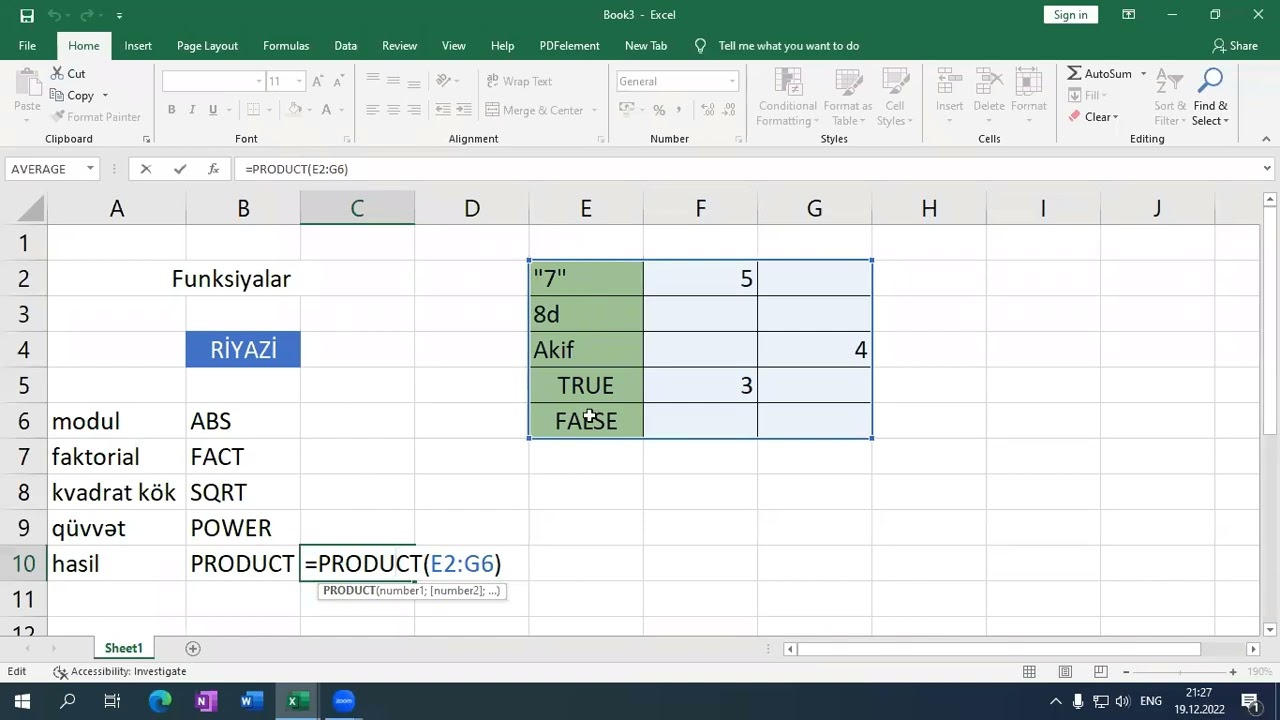Image resolution: width=1280 pixels, height=720 pixels.
Task: Open Ribbon Display Options icon
Action: coord(1128,15)
